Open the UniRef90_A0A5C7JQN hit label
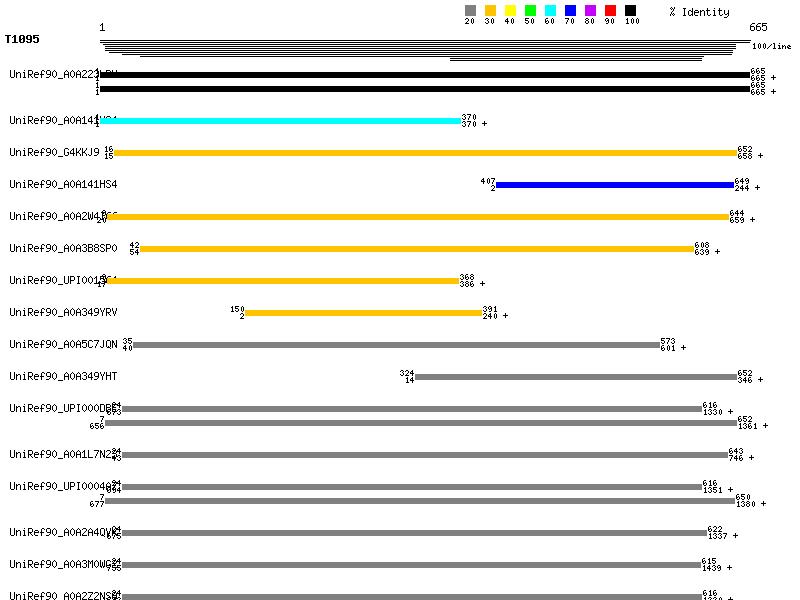 63,345
